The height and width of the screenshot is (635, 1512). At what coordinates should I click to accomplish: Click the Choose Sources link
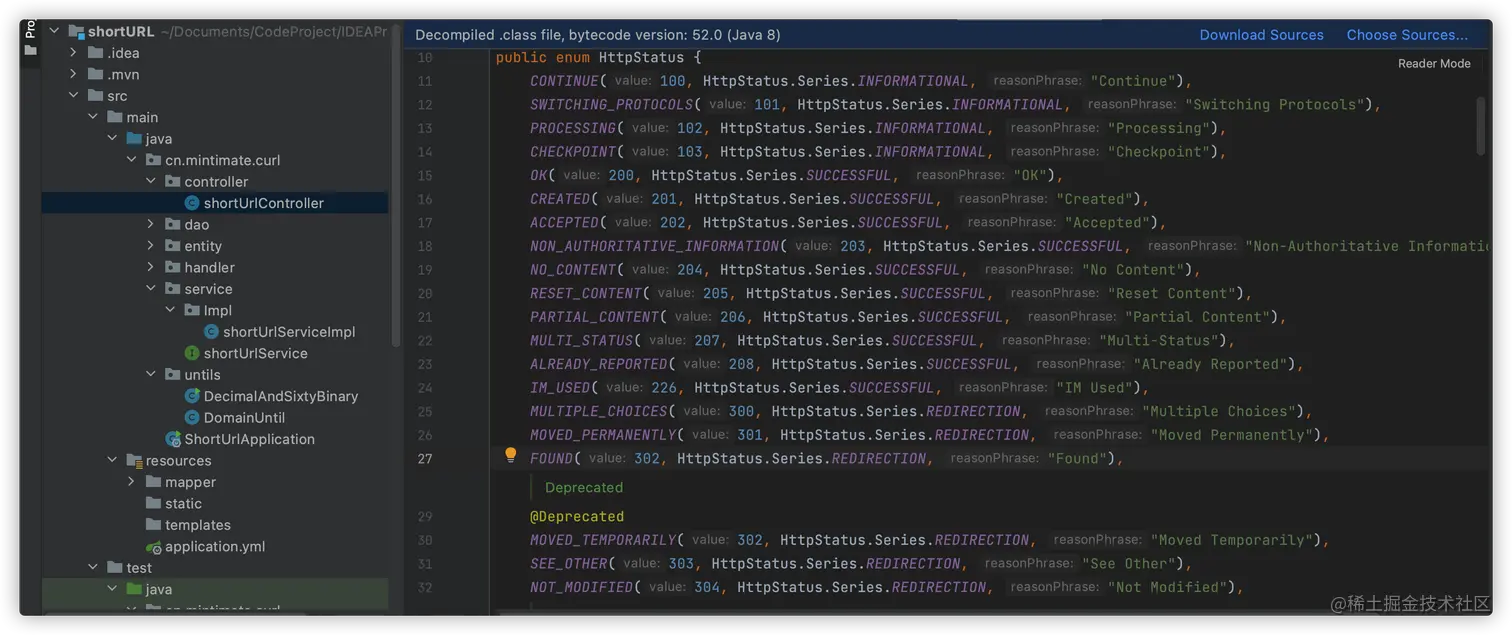[1406, 34]
